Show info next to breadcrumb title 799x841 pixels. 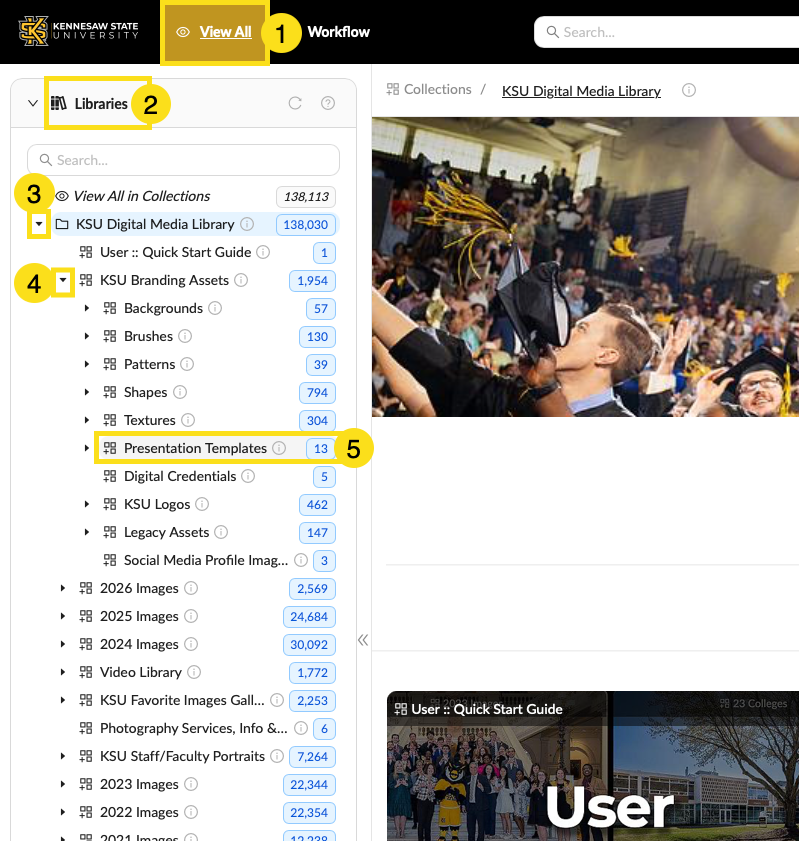(689, 90)
